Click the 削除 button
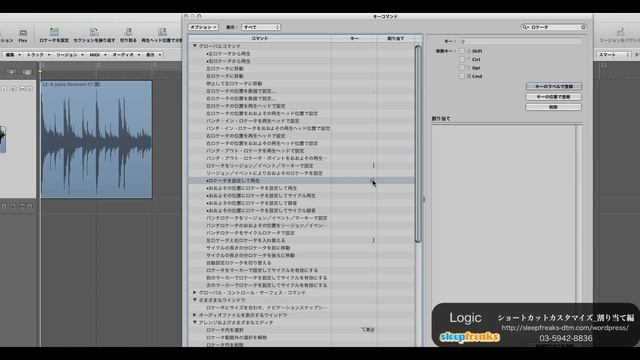640x360 pixels. coord(553,107)
